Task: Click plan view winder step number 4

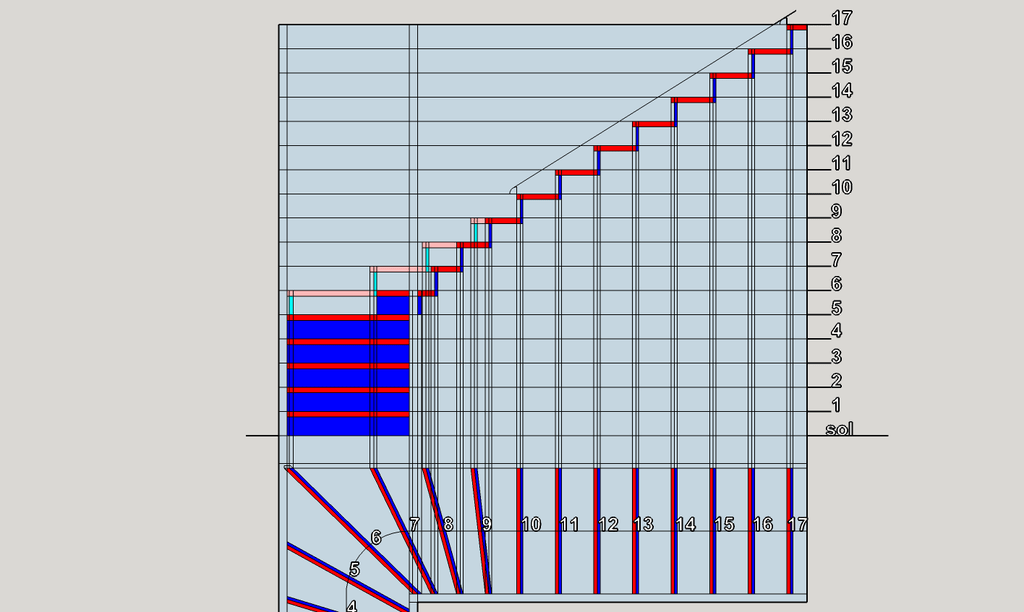Action: tap(351, 605)
